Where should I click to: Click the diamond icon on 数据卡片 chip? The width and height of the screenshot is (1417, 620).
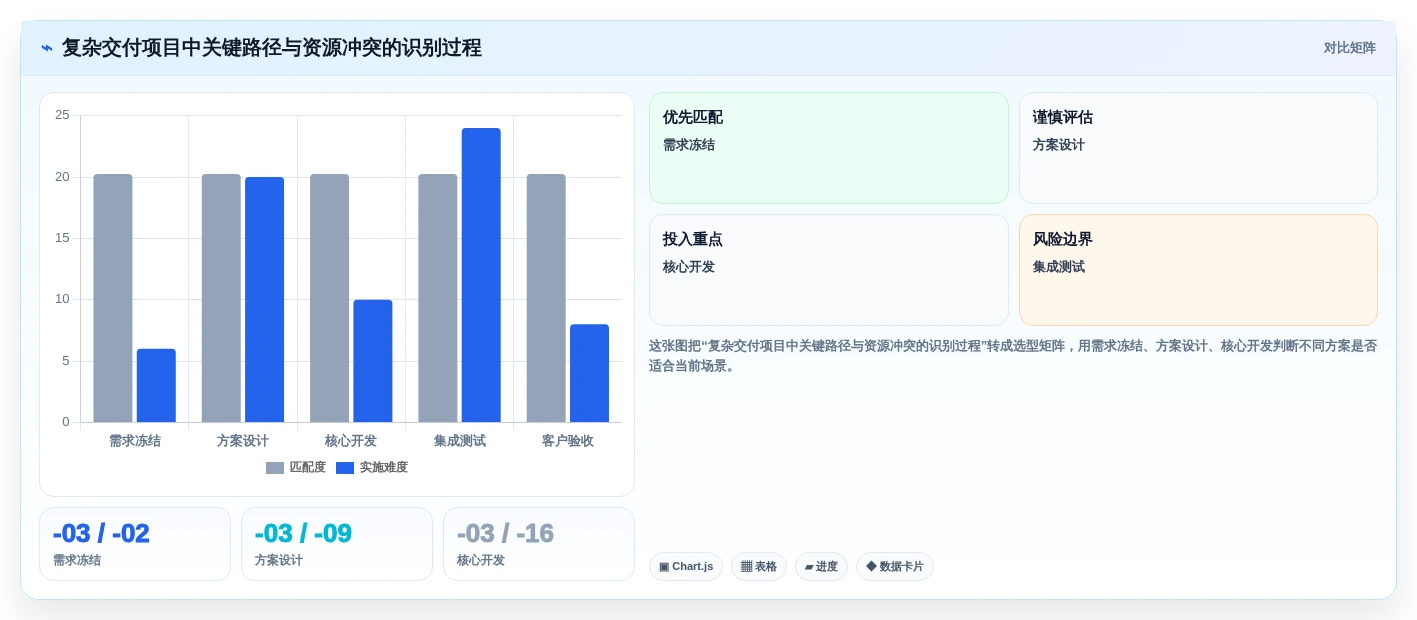coord(871,566)
